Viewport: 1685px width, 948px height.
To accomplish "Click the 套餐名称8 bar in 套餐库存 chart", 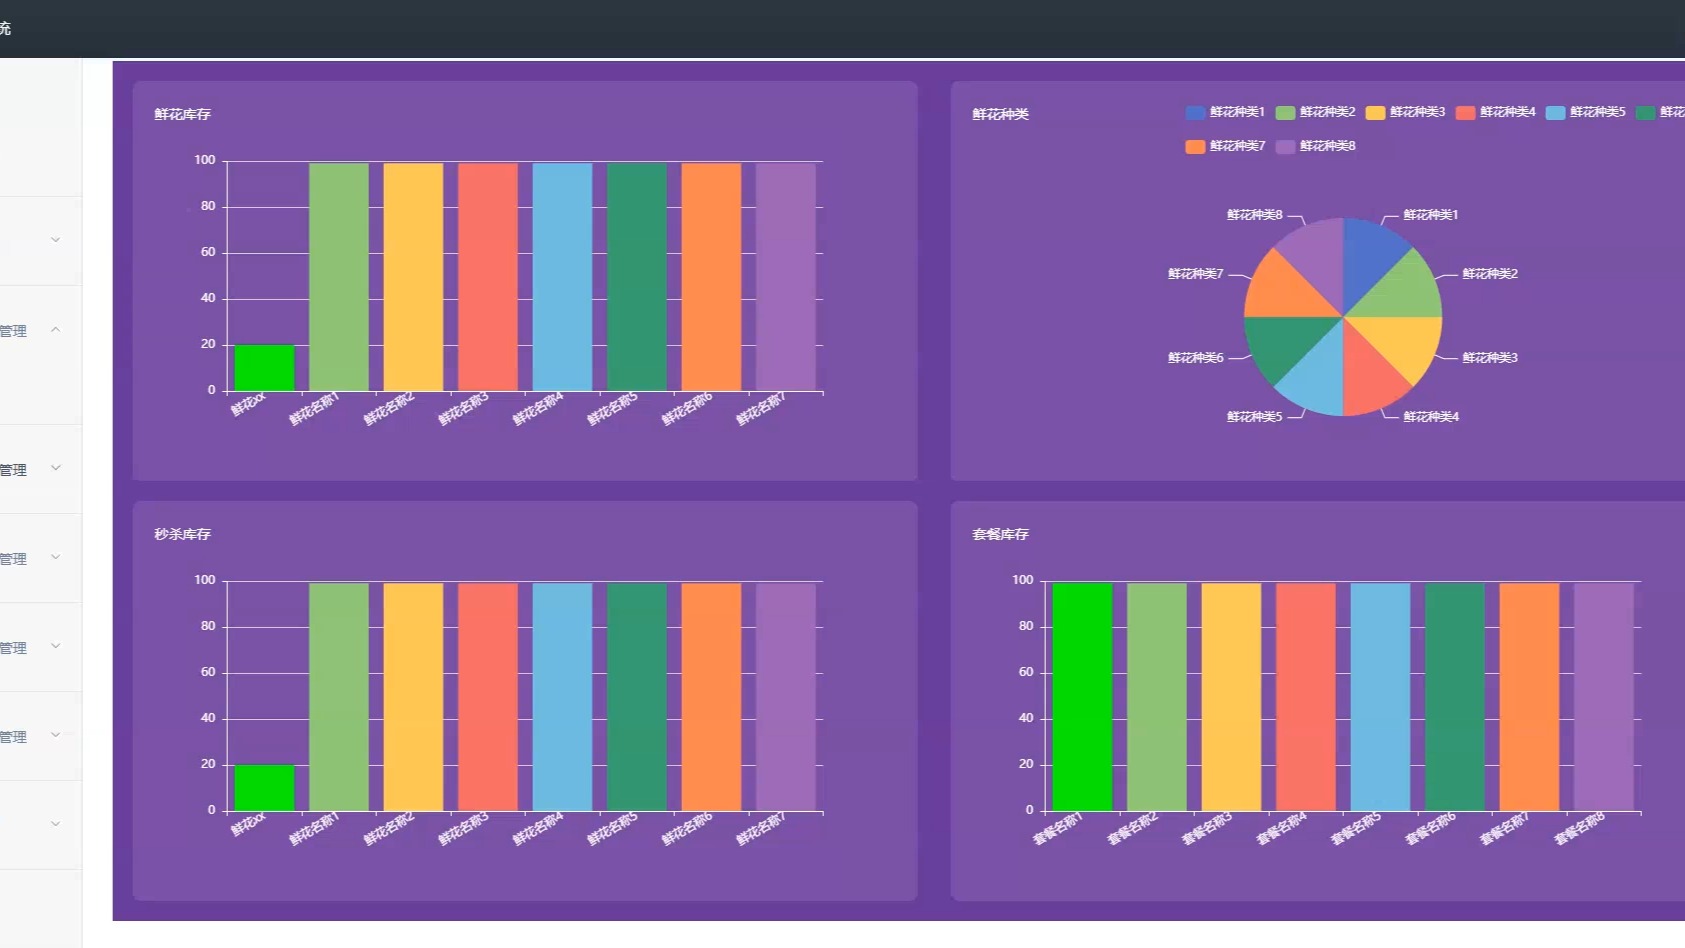I will (1604, 697).
